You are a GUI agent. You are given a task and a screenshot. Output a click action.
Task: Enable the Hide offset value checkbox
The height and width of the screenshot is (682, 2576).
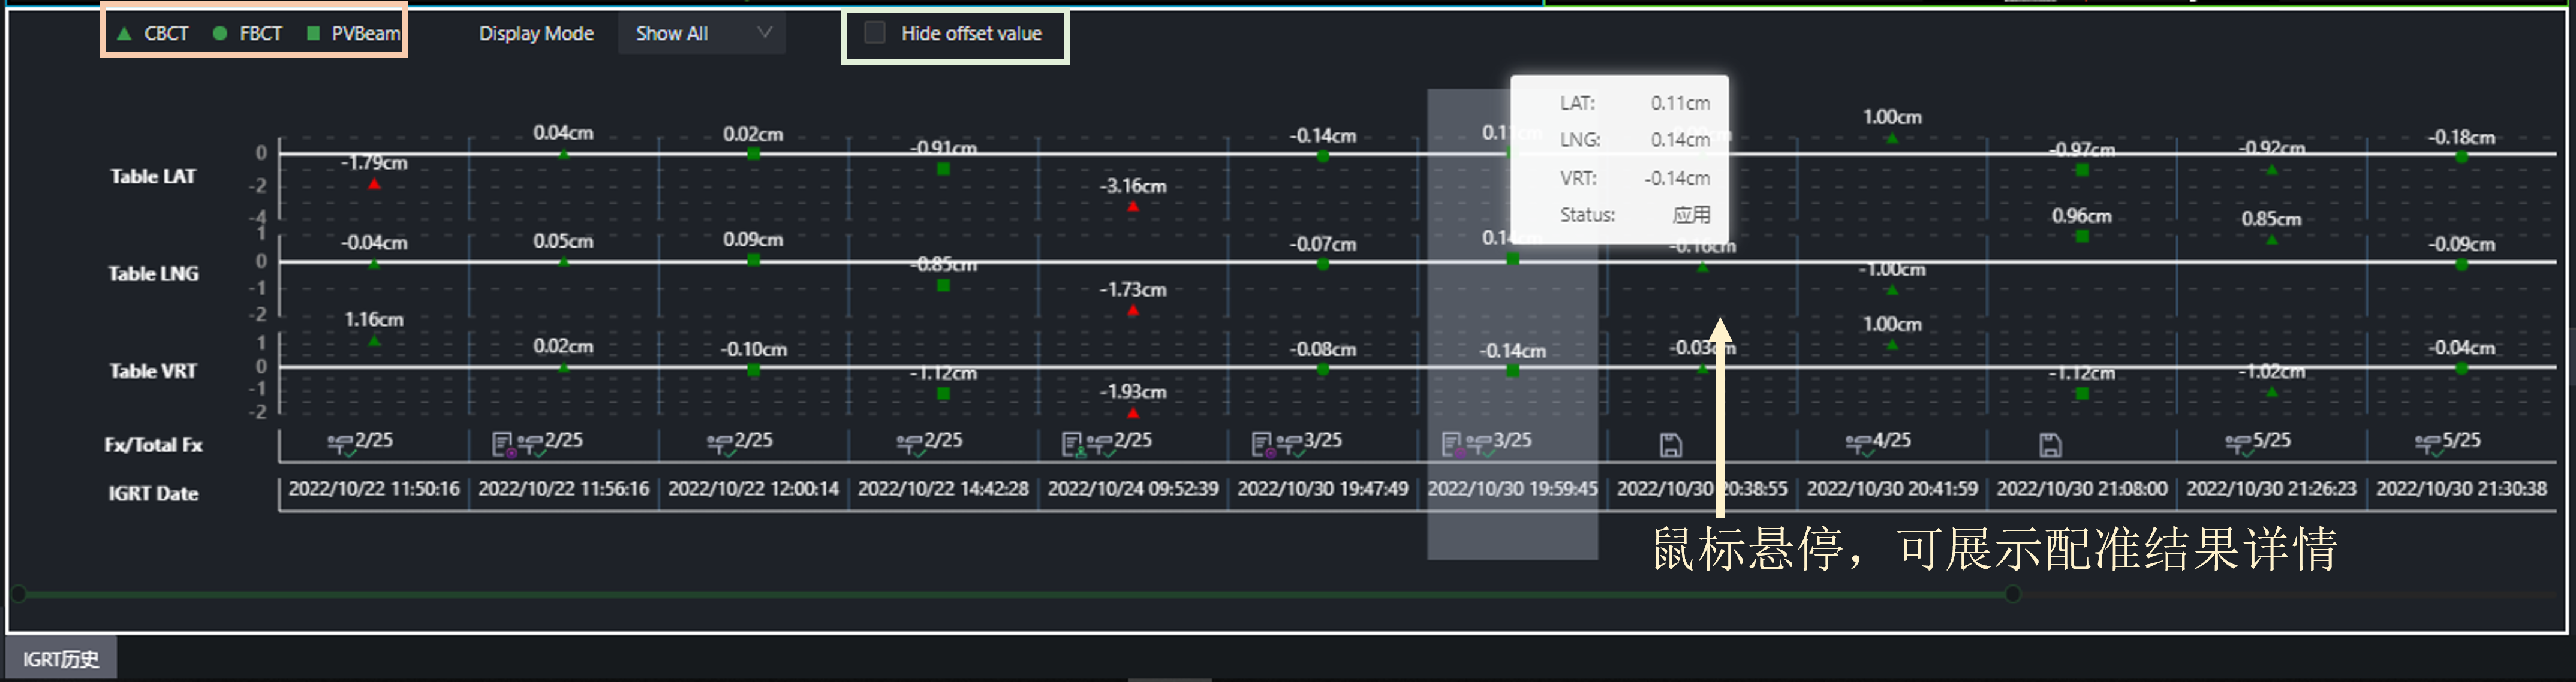tap(875, 33)
